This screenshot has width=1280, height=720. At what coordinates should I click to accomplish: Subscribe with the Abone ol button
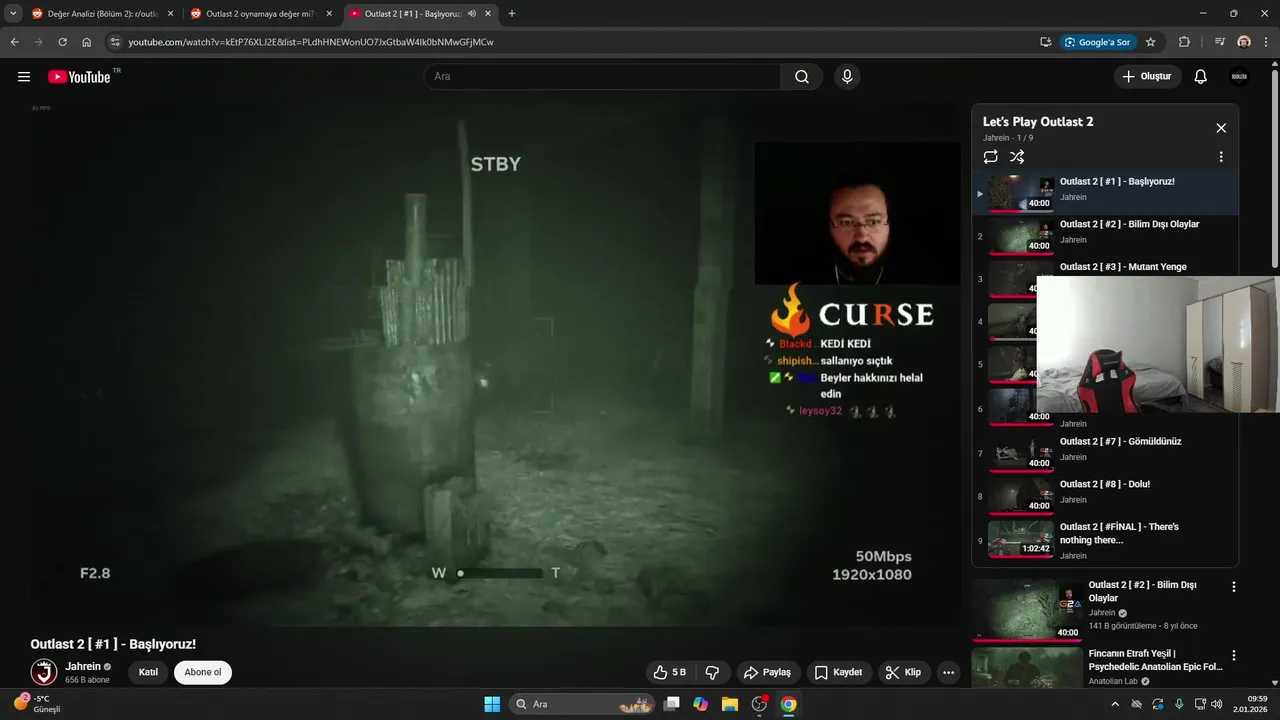tap(203, 672)
